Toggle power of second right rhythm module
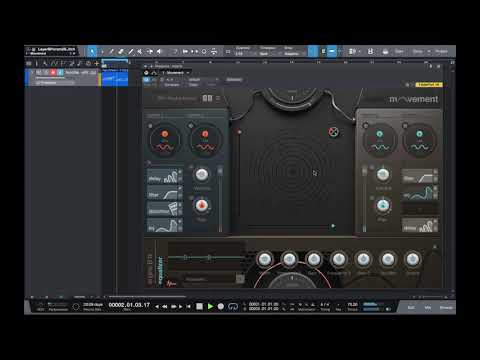The image size is (480, 360). 405,126
